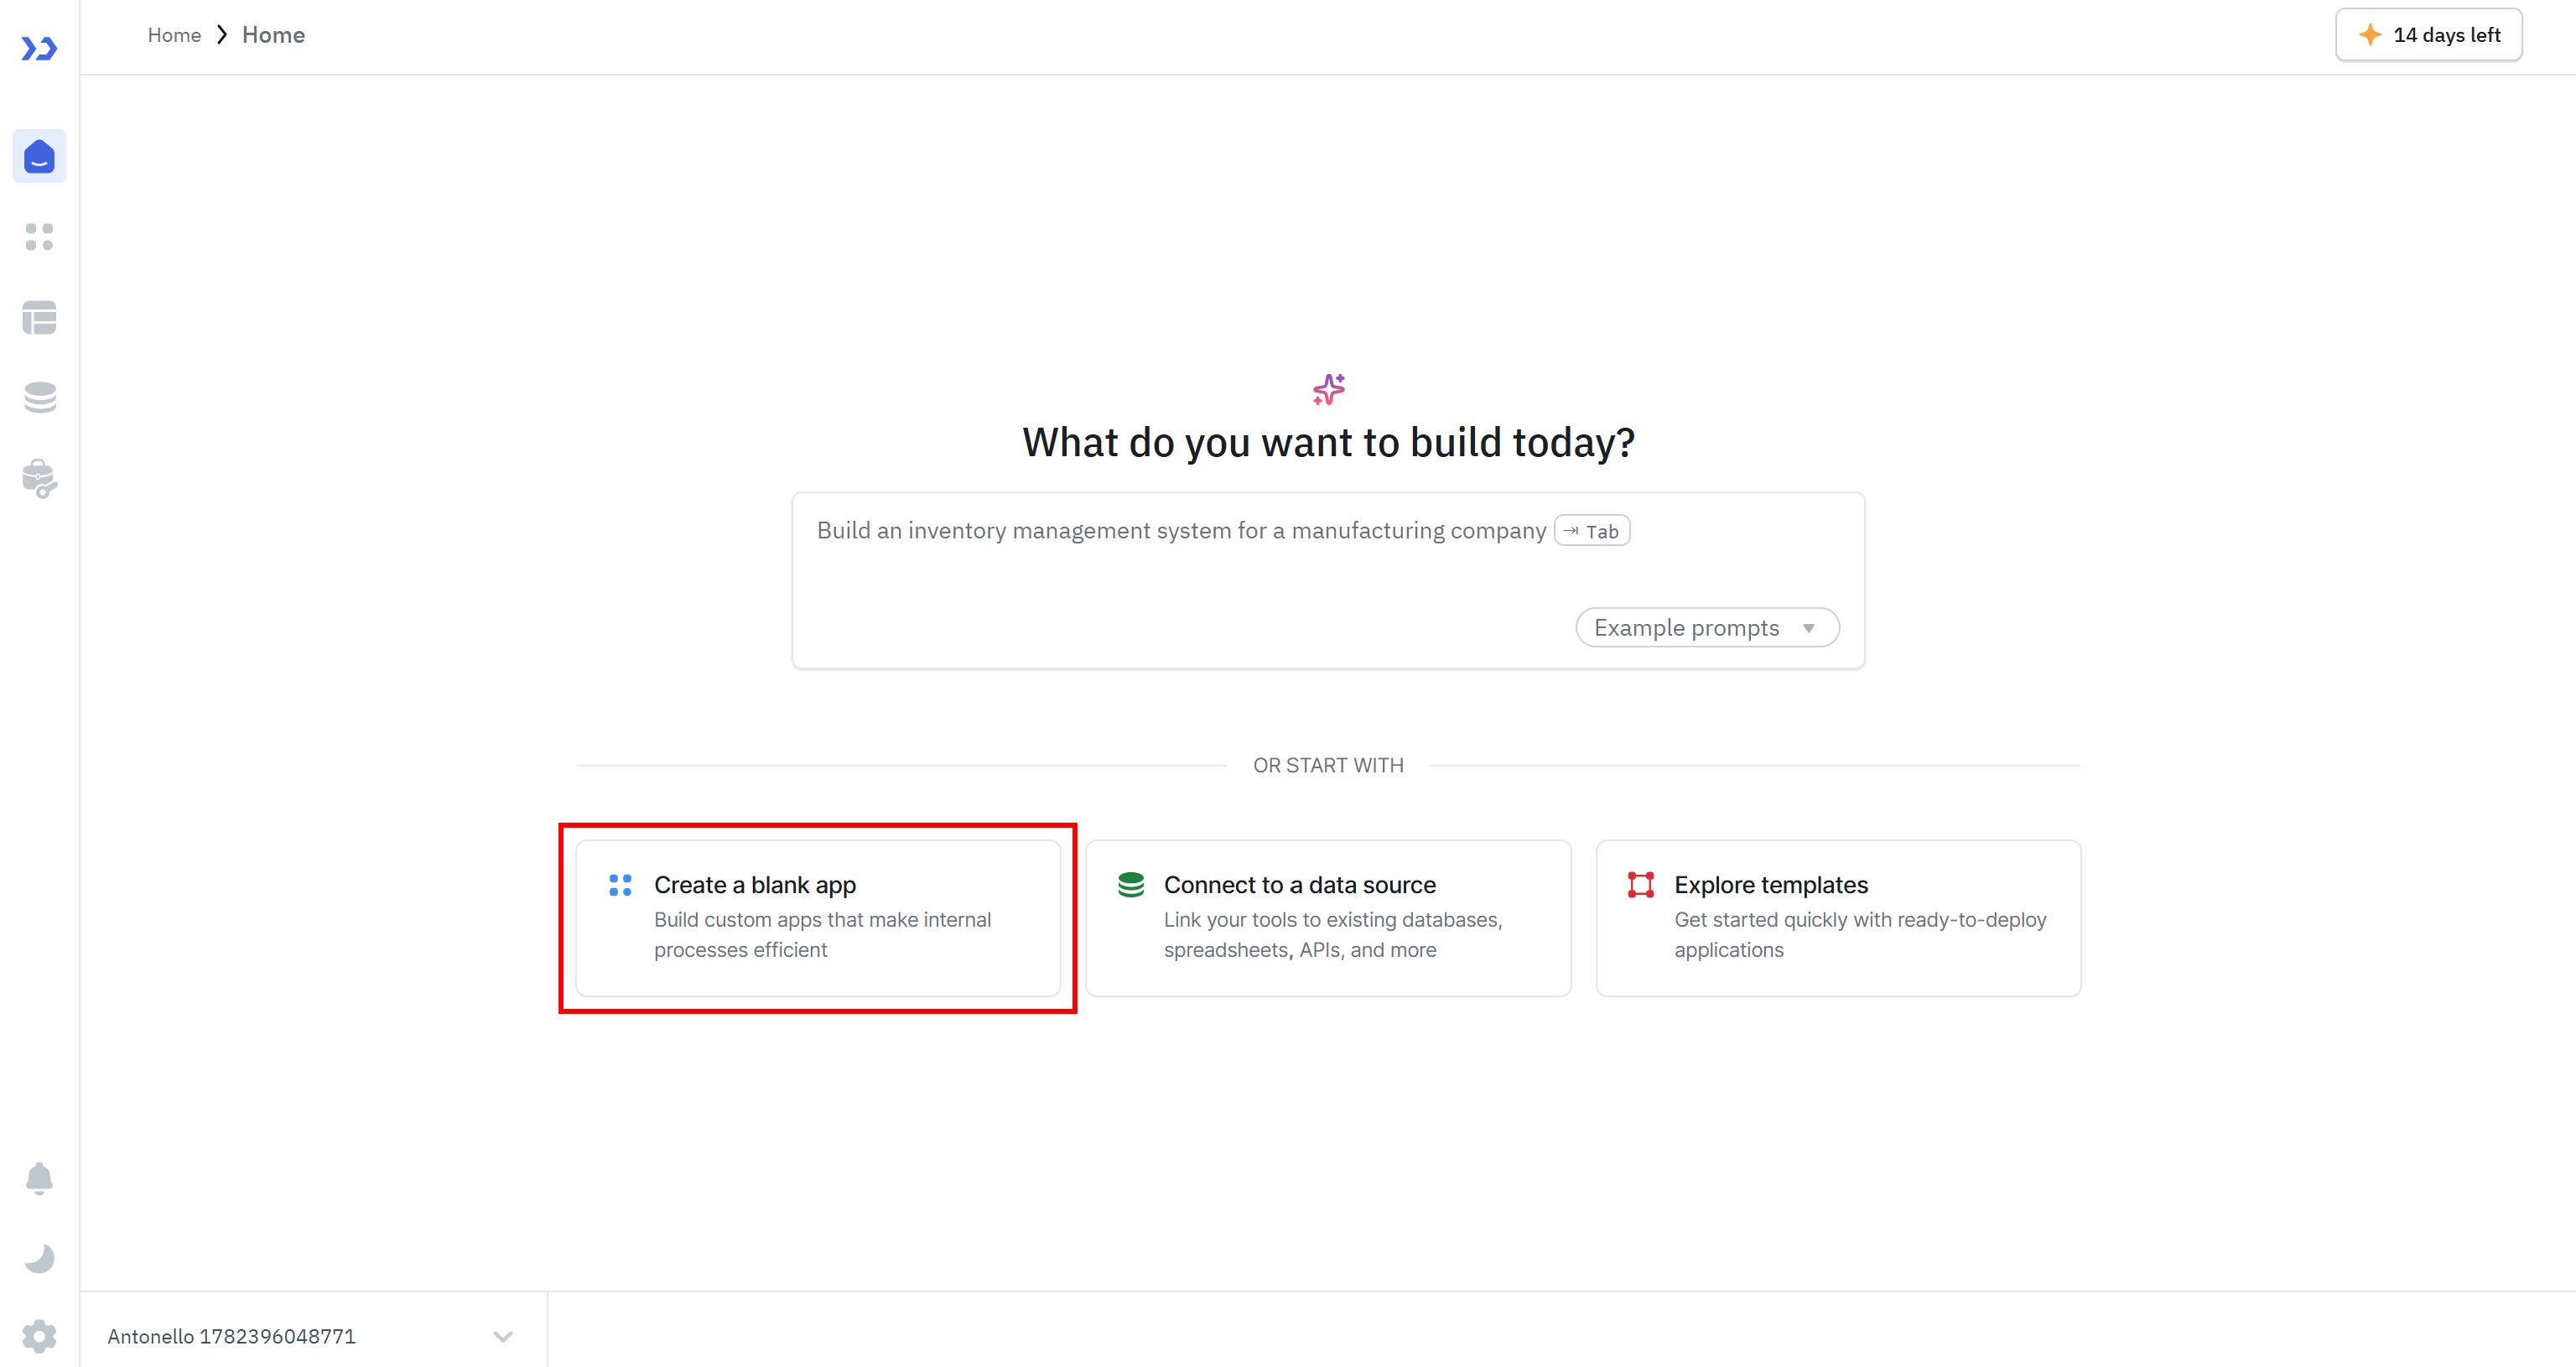2576x1367 pixels.
Task: Open the Data sources sidebar icon
Action: coord(39,398)
